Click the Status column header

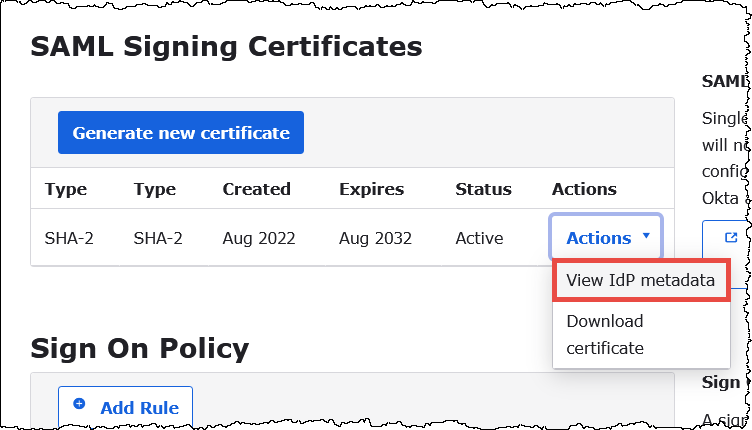tap(483, 189)
